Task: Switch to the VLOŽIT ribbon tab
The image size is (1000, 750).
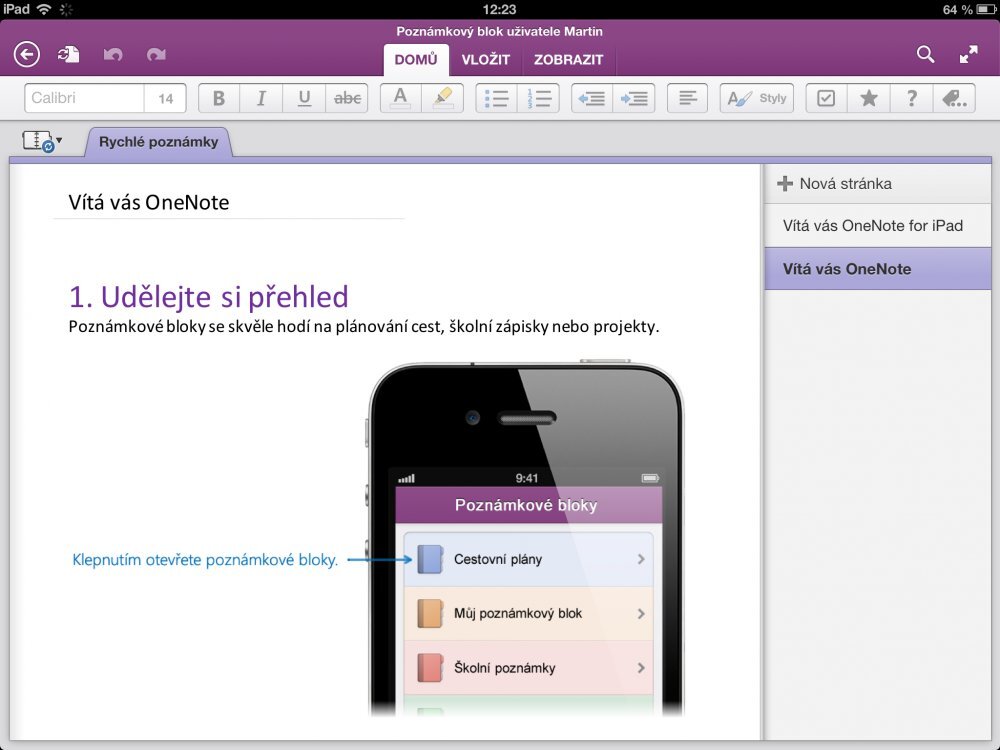Action: coord(487,60)
